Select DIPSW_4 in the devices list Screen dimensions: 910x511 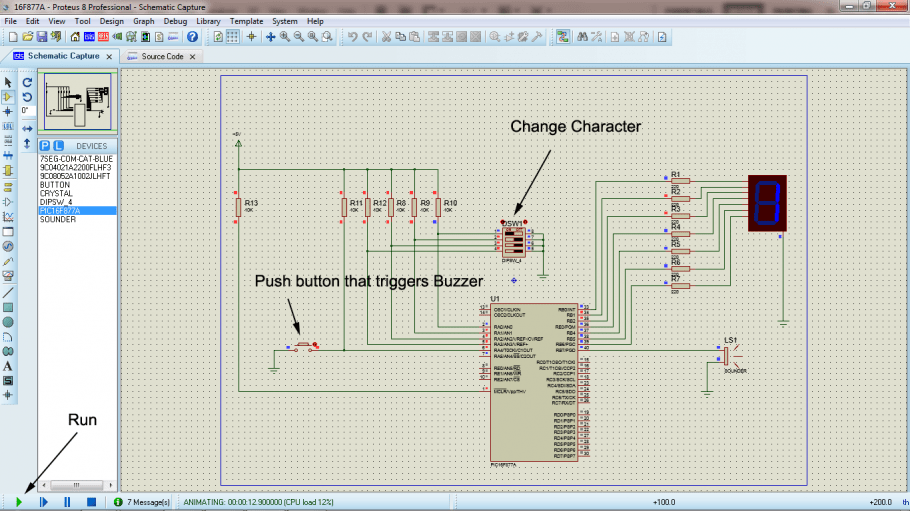[x=55, y=202]
